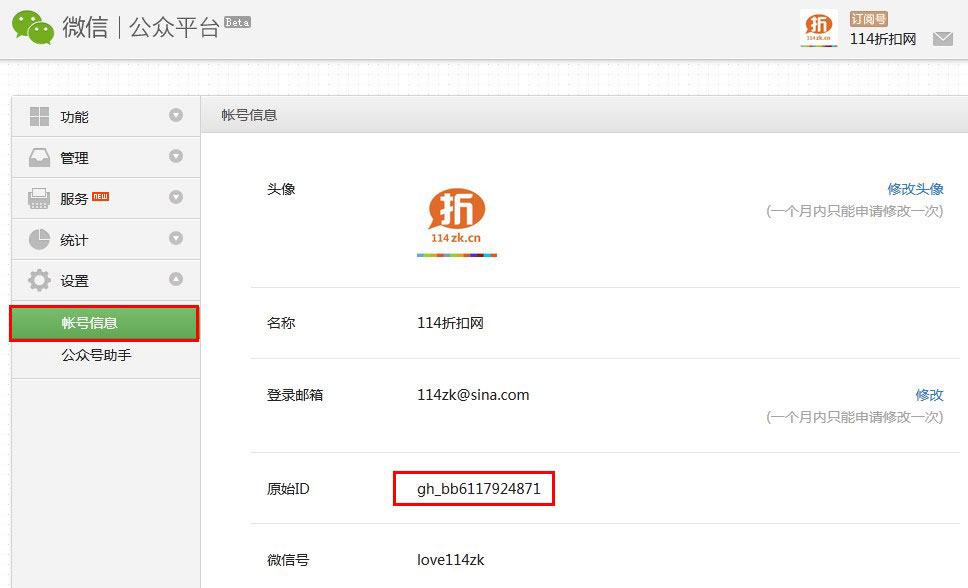Open the mail envelope icon in header
This screenshot has width=968, height=588.
(943, 39)
